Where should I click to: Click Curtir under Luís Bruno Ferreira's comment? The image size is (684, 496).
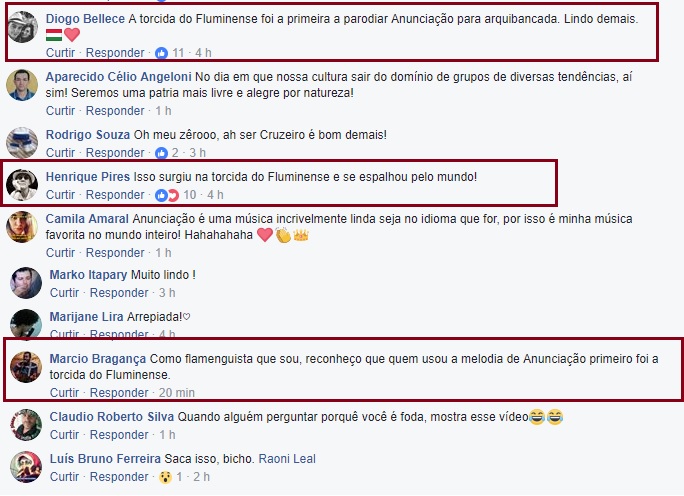tap(64, 477)
